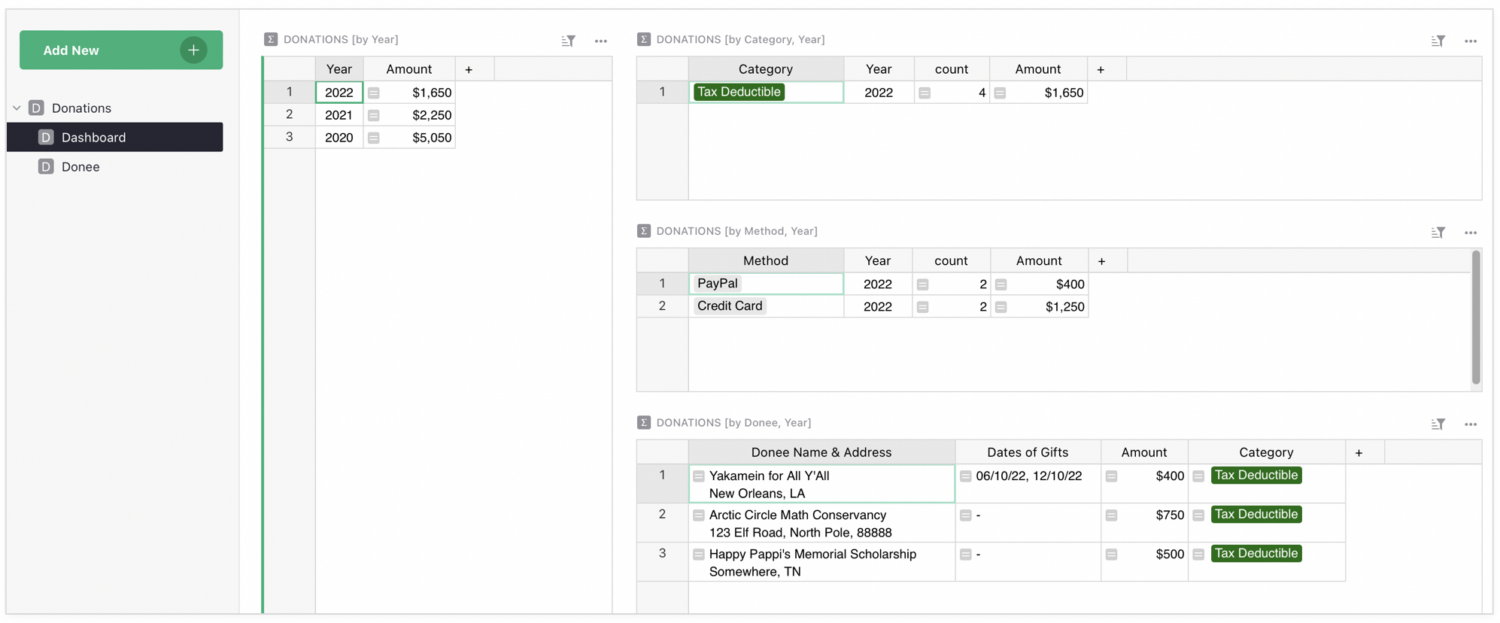1500x623 pixels.
Task: Add a column to the by Method table
Action: [1102, 261]
